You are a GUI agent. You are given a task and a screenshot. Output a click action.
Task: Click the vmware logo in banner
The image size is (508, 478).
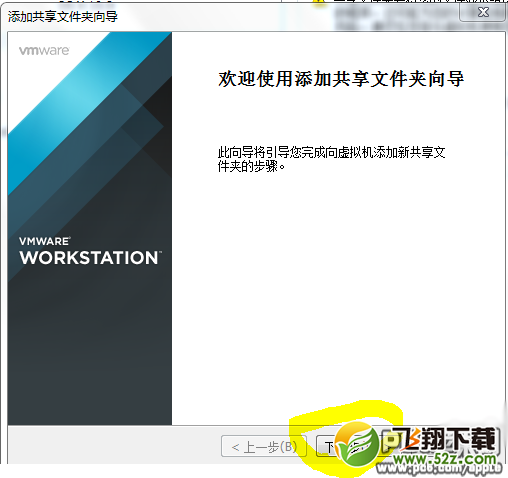point(44,51)
